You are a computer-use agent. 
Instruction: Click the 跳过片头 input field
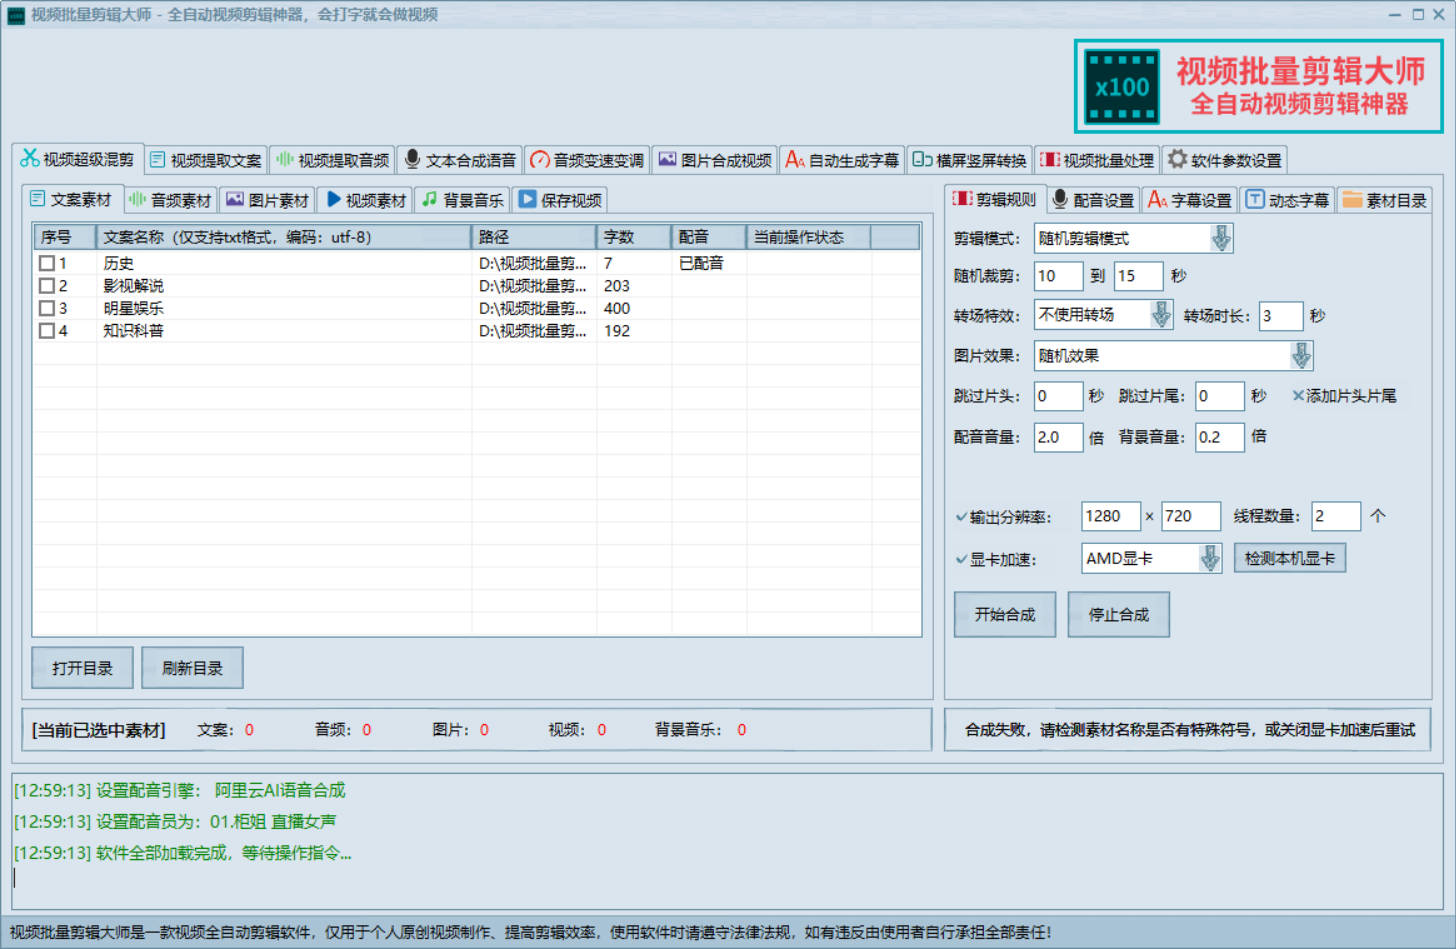[1058, 396]
